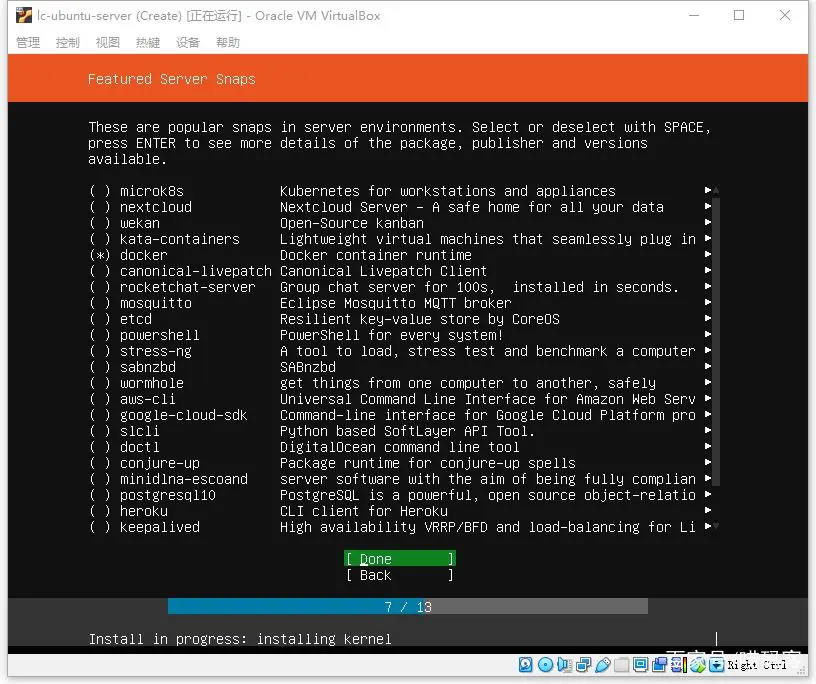Screen dimensions: 816x684
Task: Click the 'PowerShell for every system!' description
Action: 391,335
